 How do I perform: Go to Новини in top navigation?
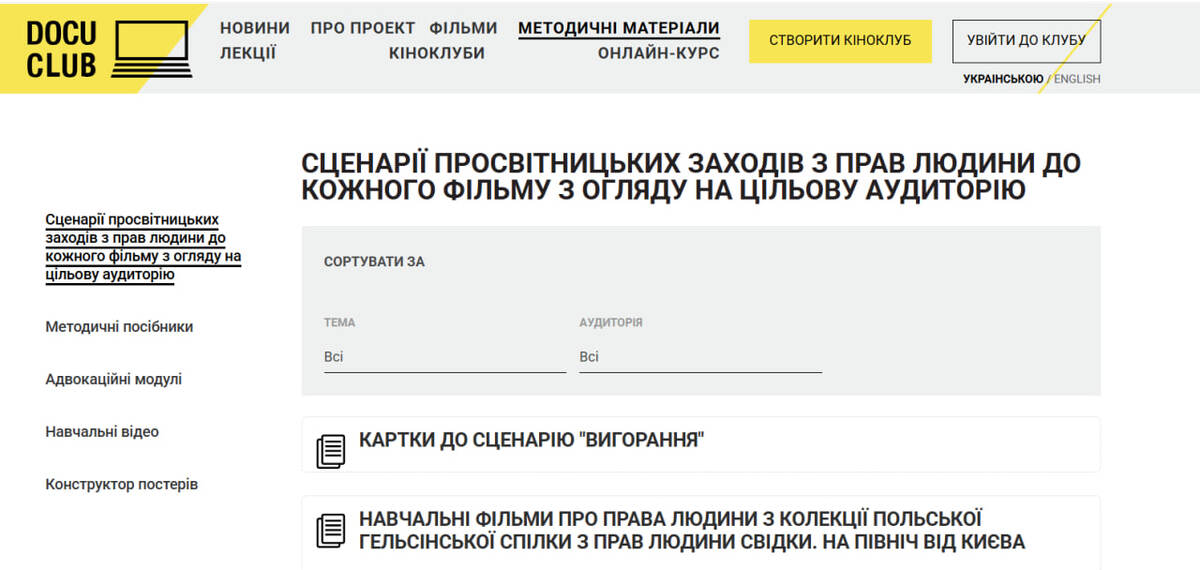[x=255, y=28]
